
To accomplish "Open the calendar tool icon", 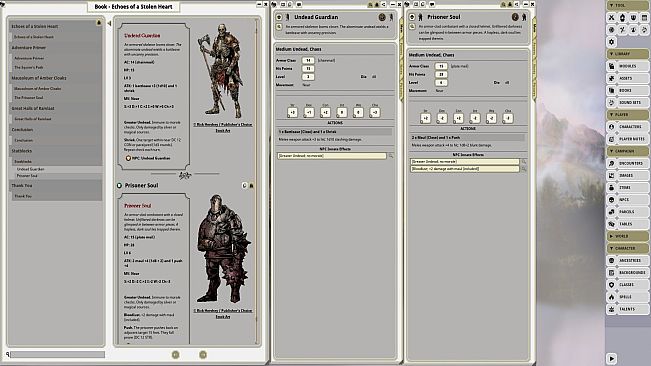I will pyautogui.click(x=644, y=17).
